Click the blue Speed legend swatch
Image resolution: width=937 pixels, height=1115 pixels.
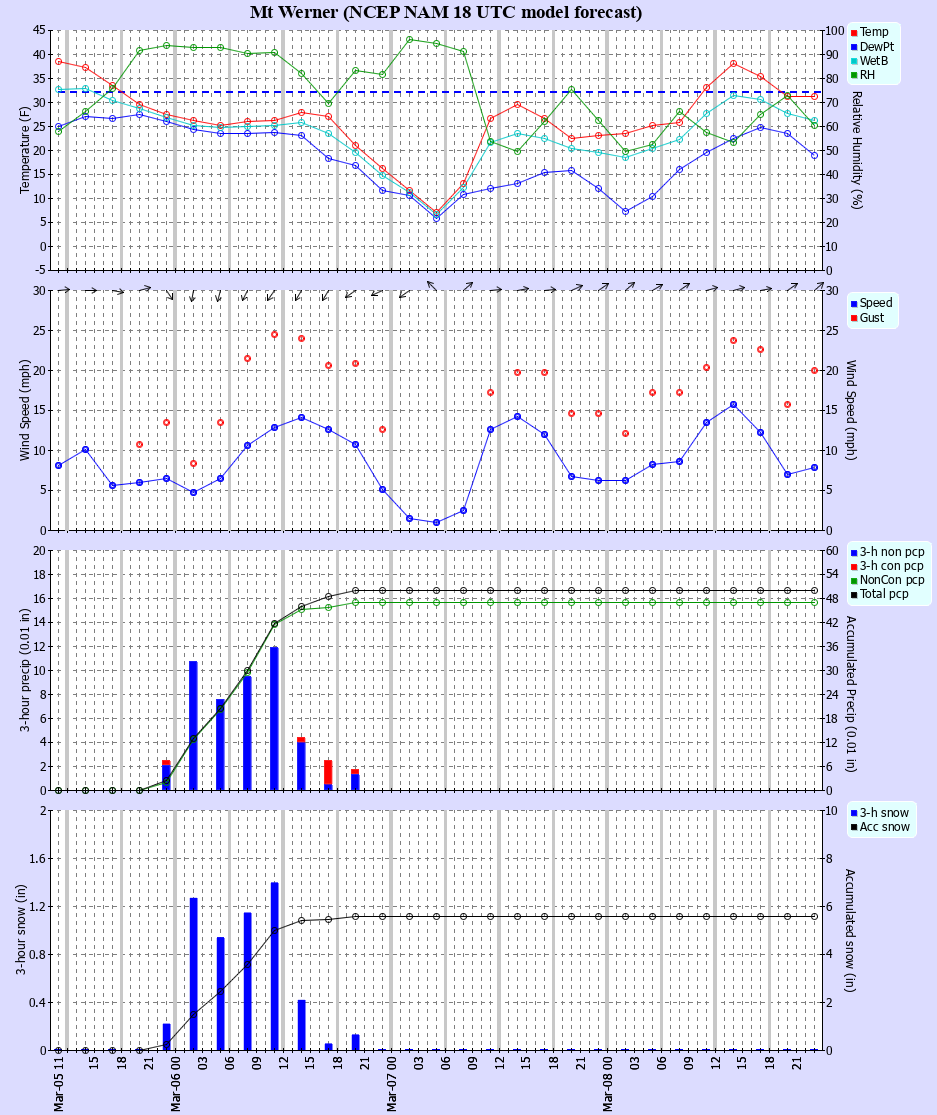click(x=854, y=303)
